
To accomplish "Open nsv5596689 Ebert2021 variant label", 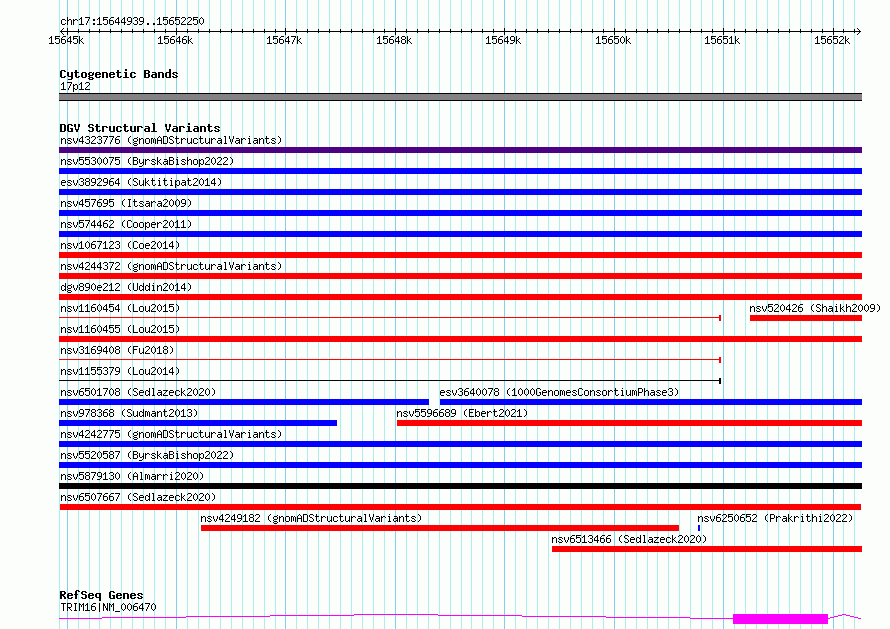I will (x=462, y=413).
